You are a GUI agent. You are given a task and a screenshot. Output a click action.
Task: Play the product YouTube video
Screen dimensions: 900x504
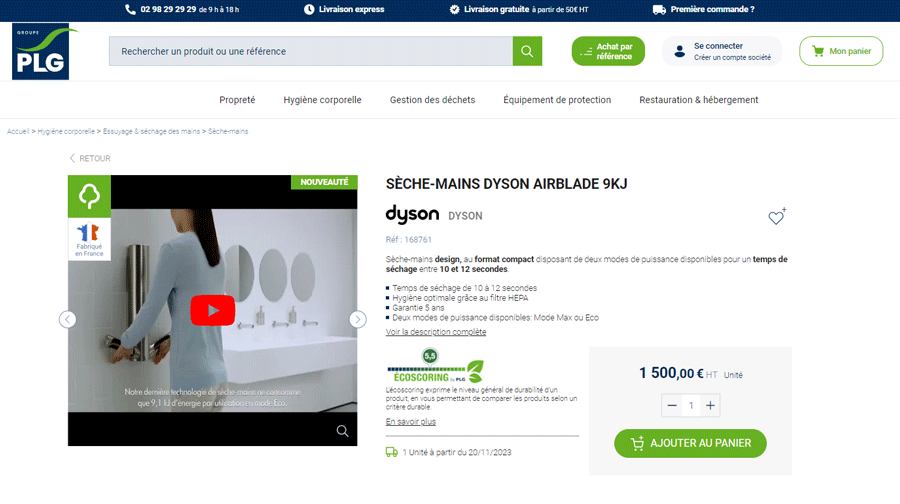coord(213,311)
